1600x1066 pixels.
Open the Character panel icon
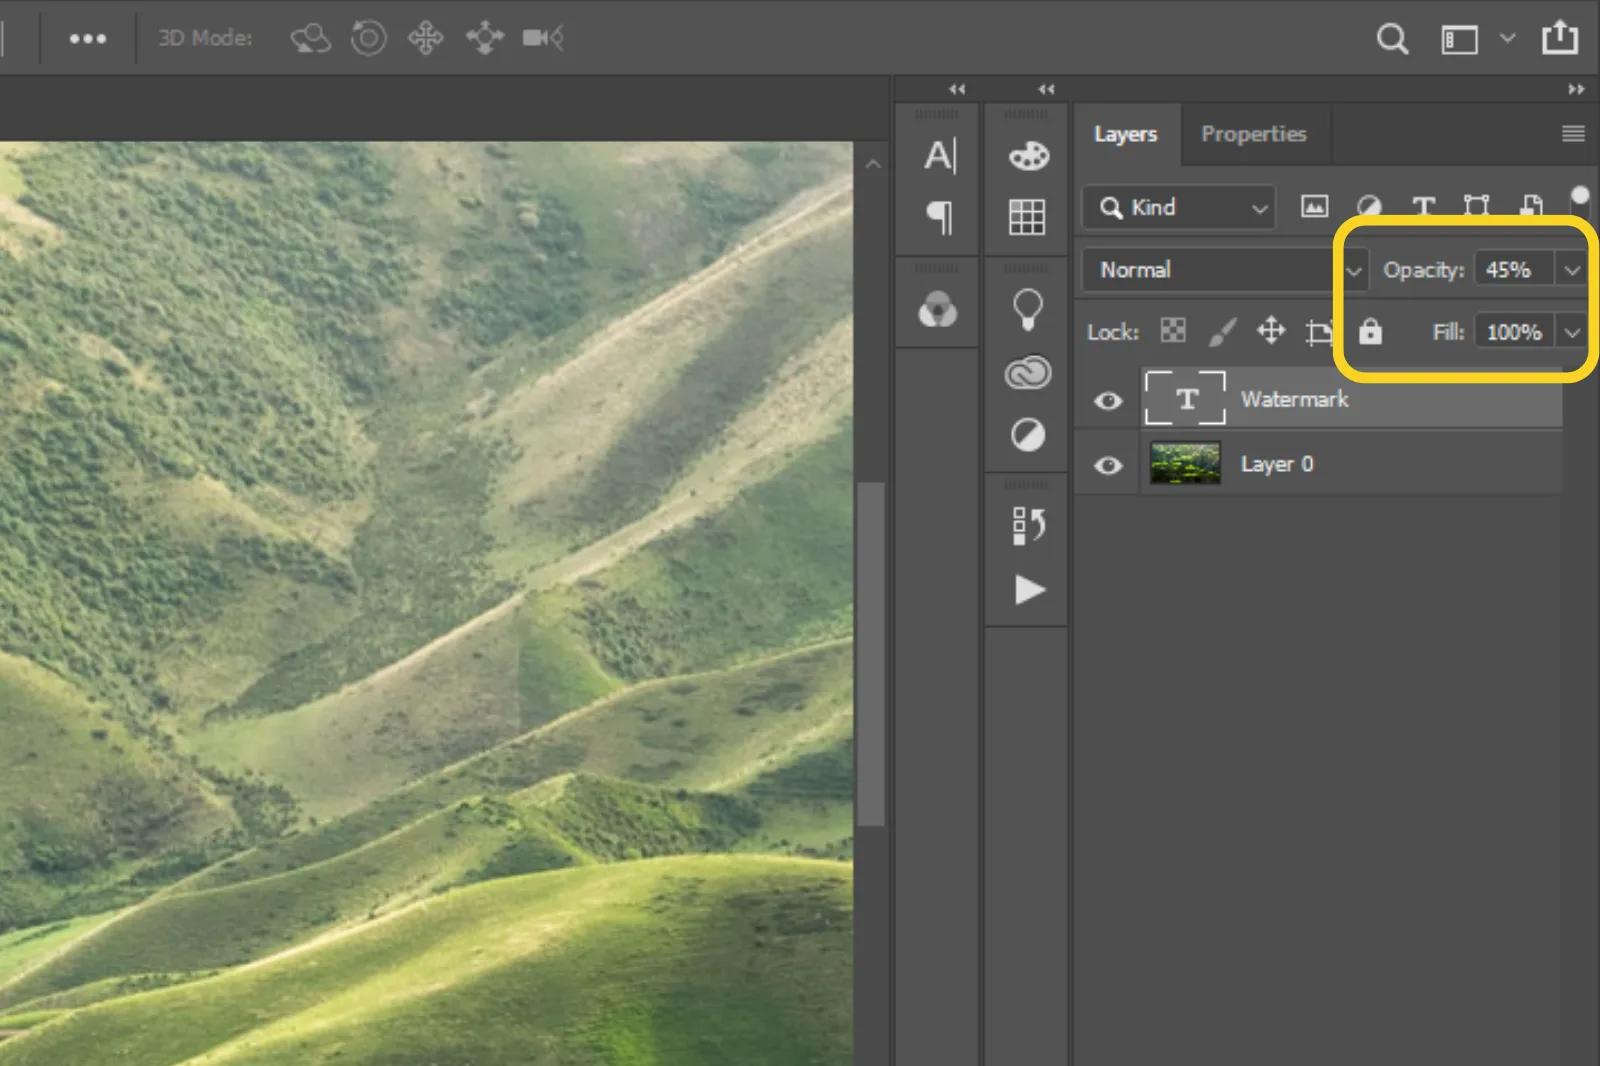(x=939, y=156)
